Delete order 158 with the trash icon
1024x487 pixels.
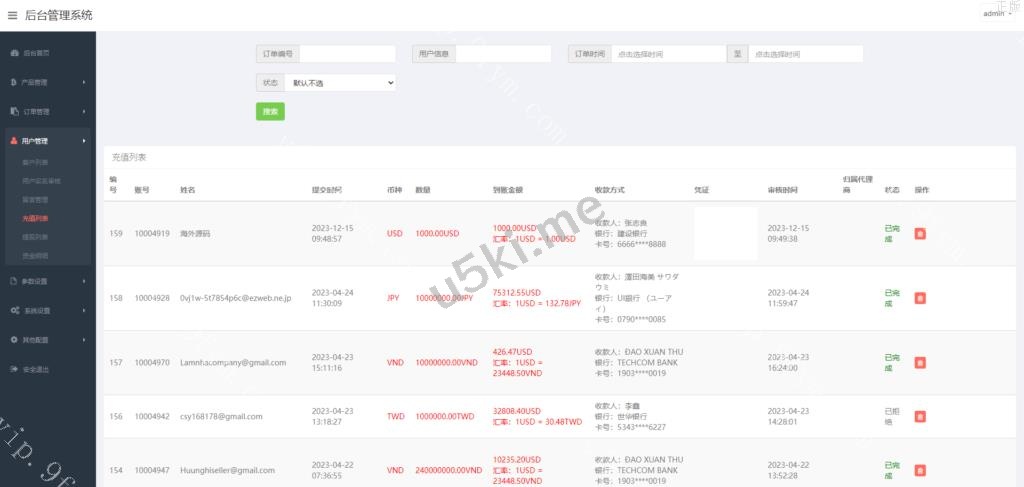click(920, 297)
